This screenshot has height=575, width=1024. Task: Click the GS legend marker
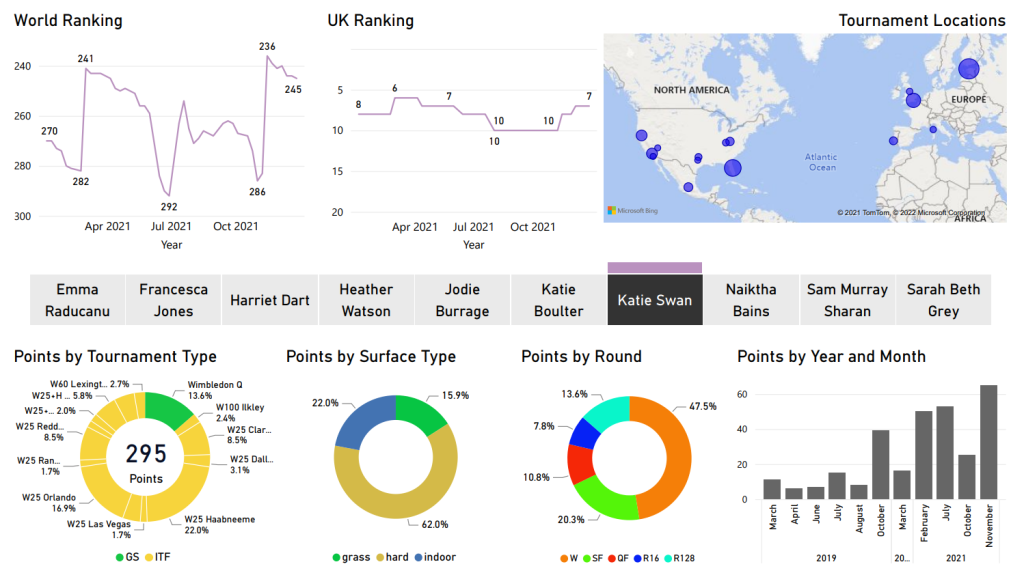click(x=120, y=557)
